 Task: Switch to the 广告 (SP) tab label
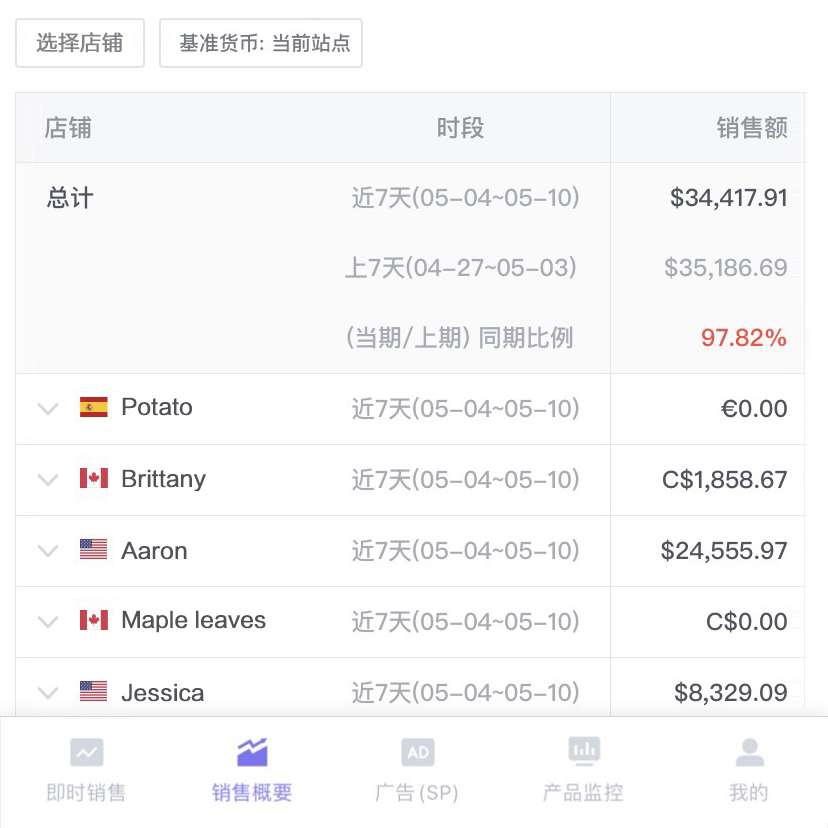[x=417, y=793]
